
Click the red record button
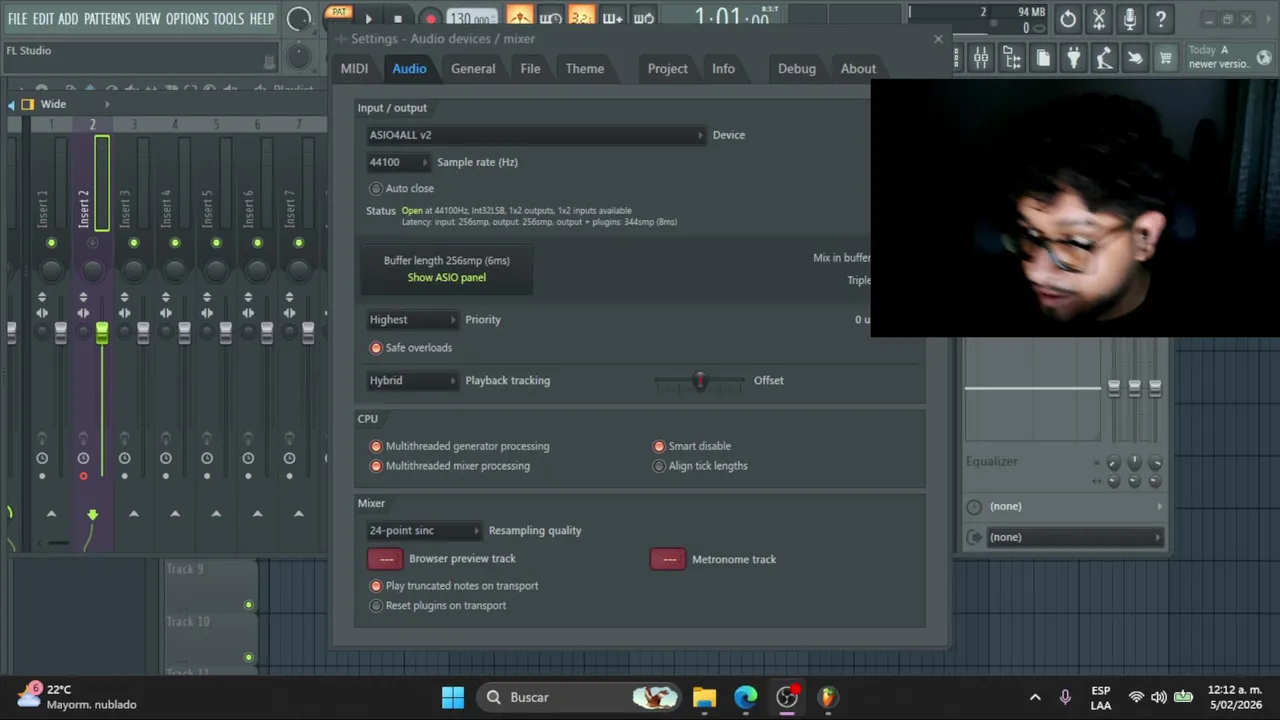[x=430, y=18]
